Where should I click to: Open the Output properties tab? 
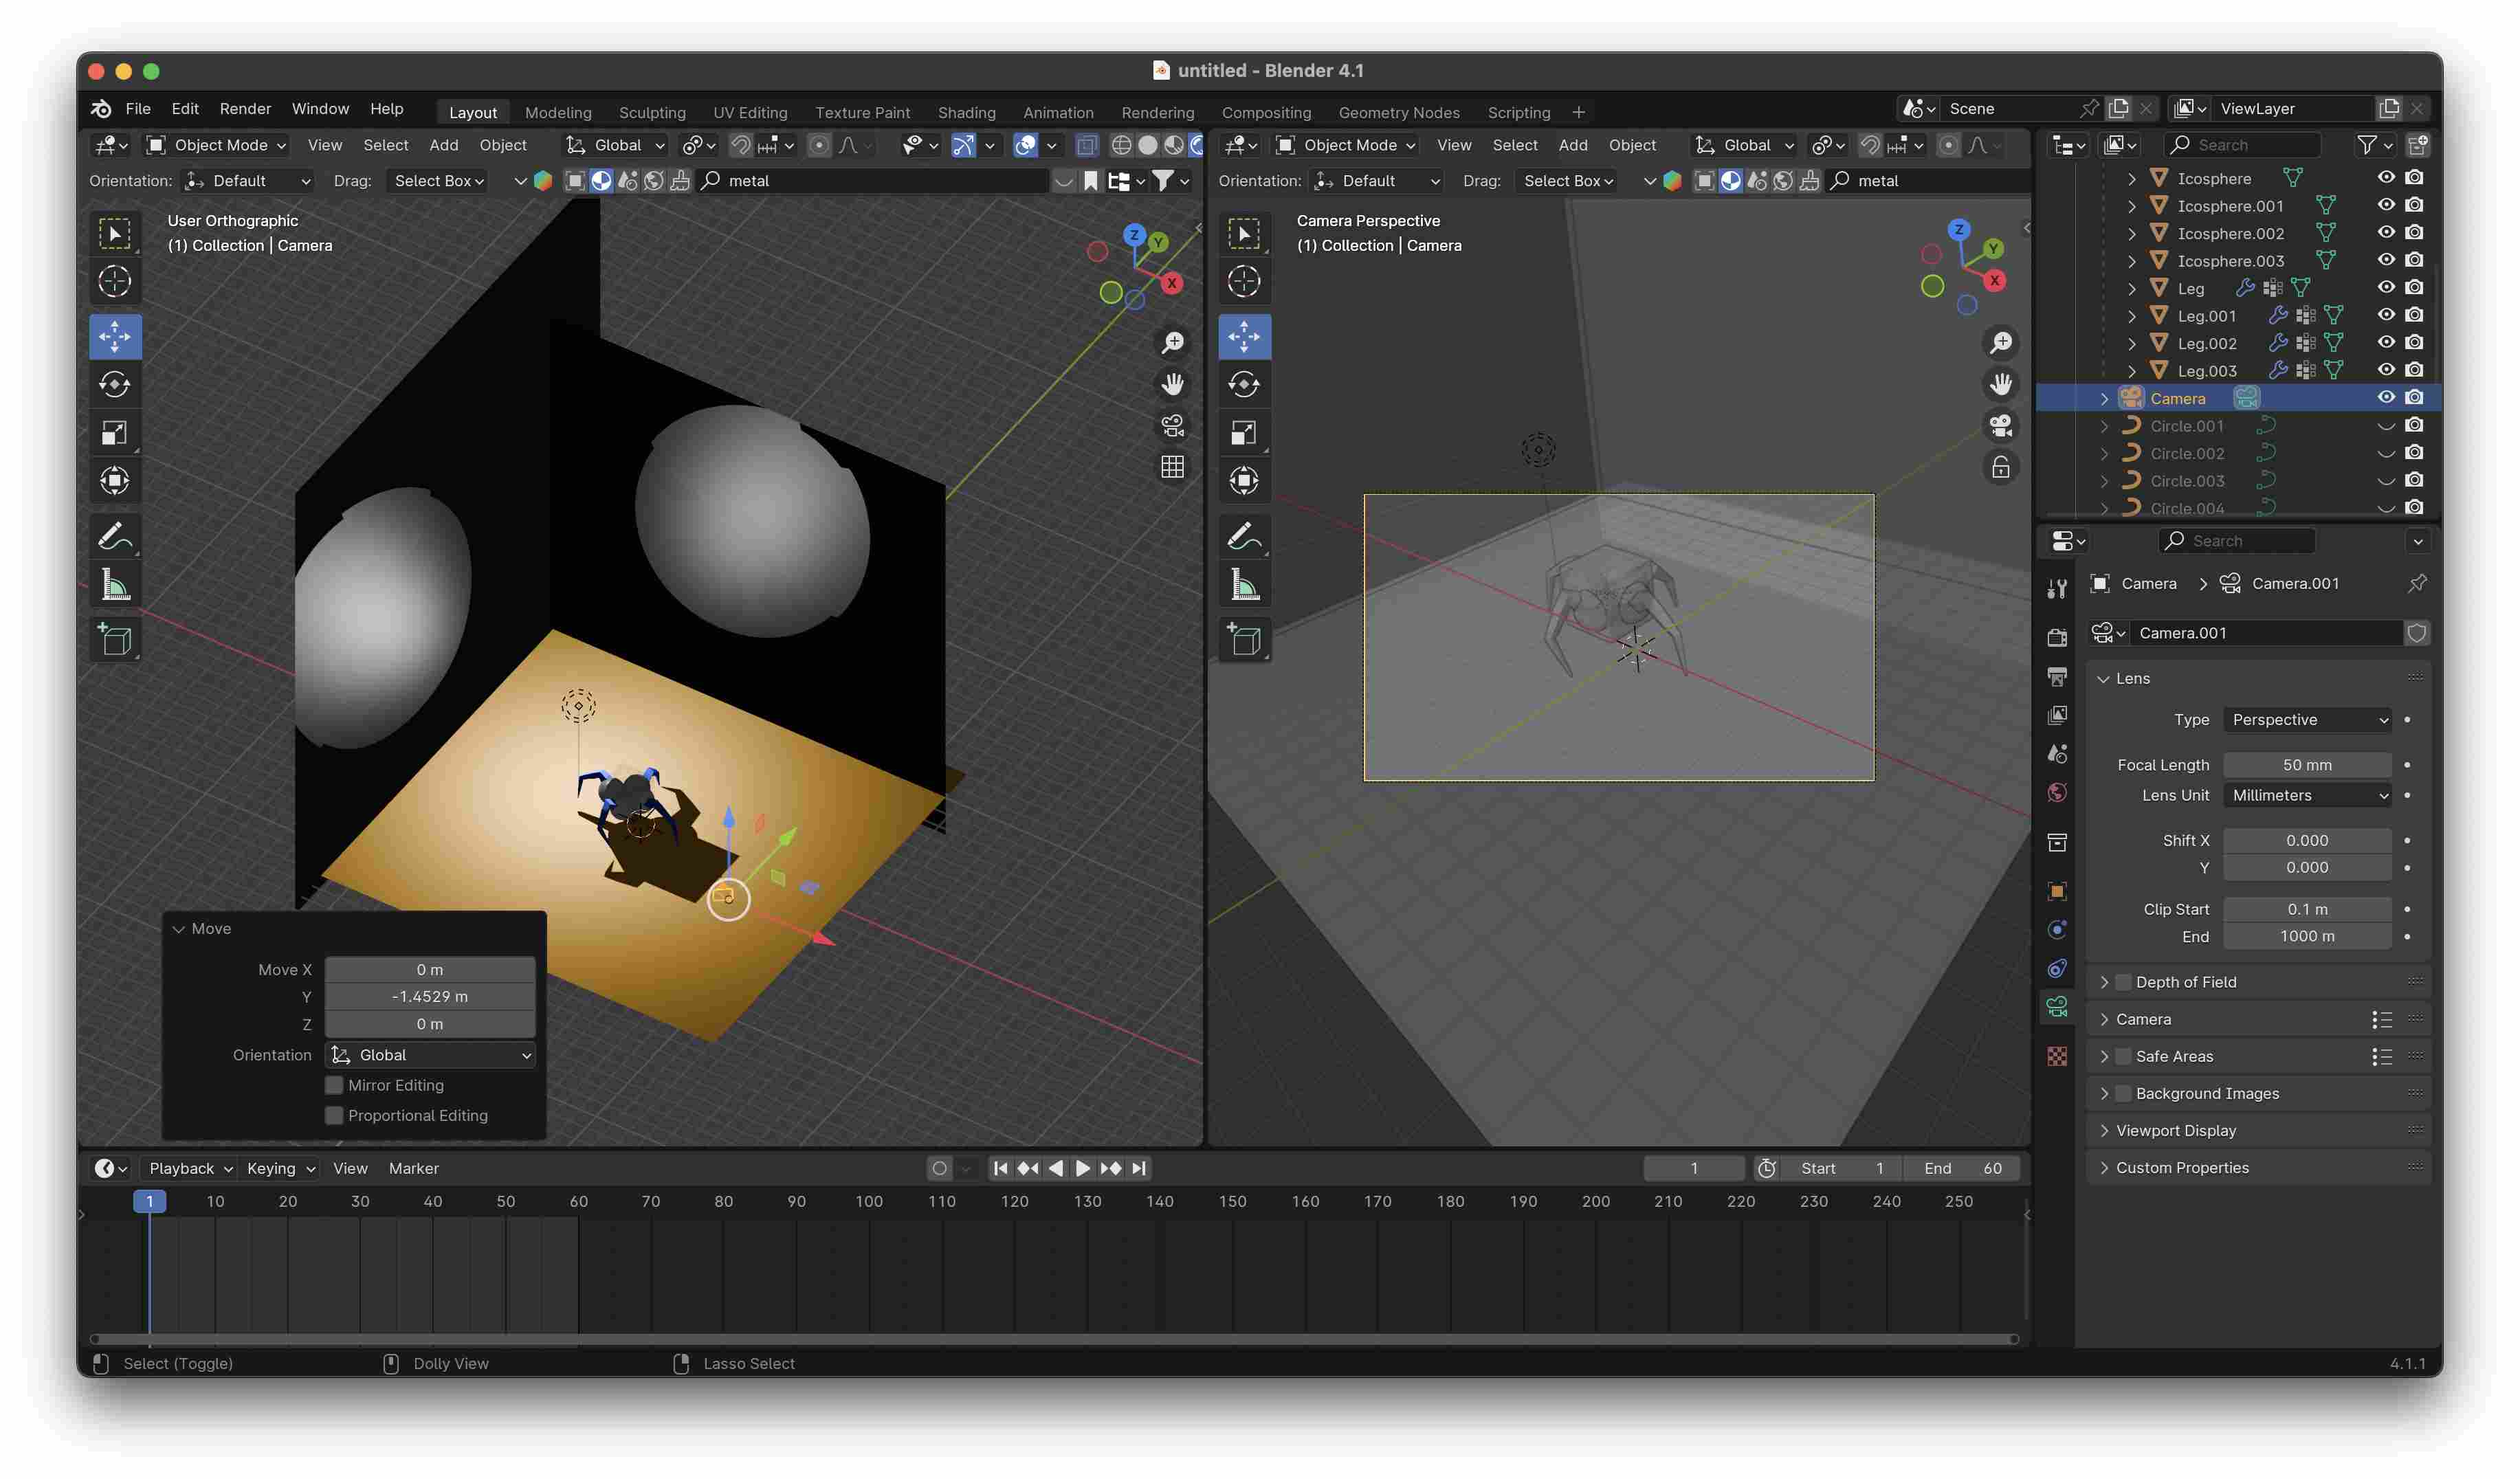coord(2057,677)
